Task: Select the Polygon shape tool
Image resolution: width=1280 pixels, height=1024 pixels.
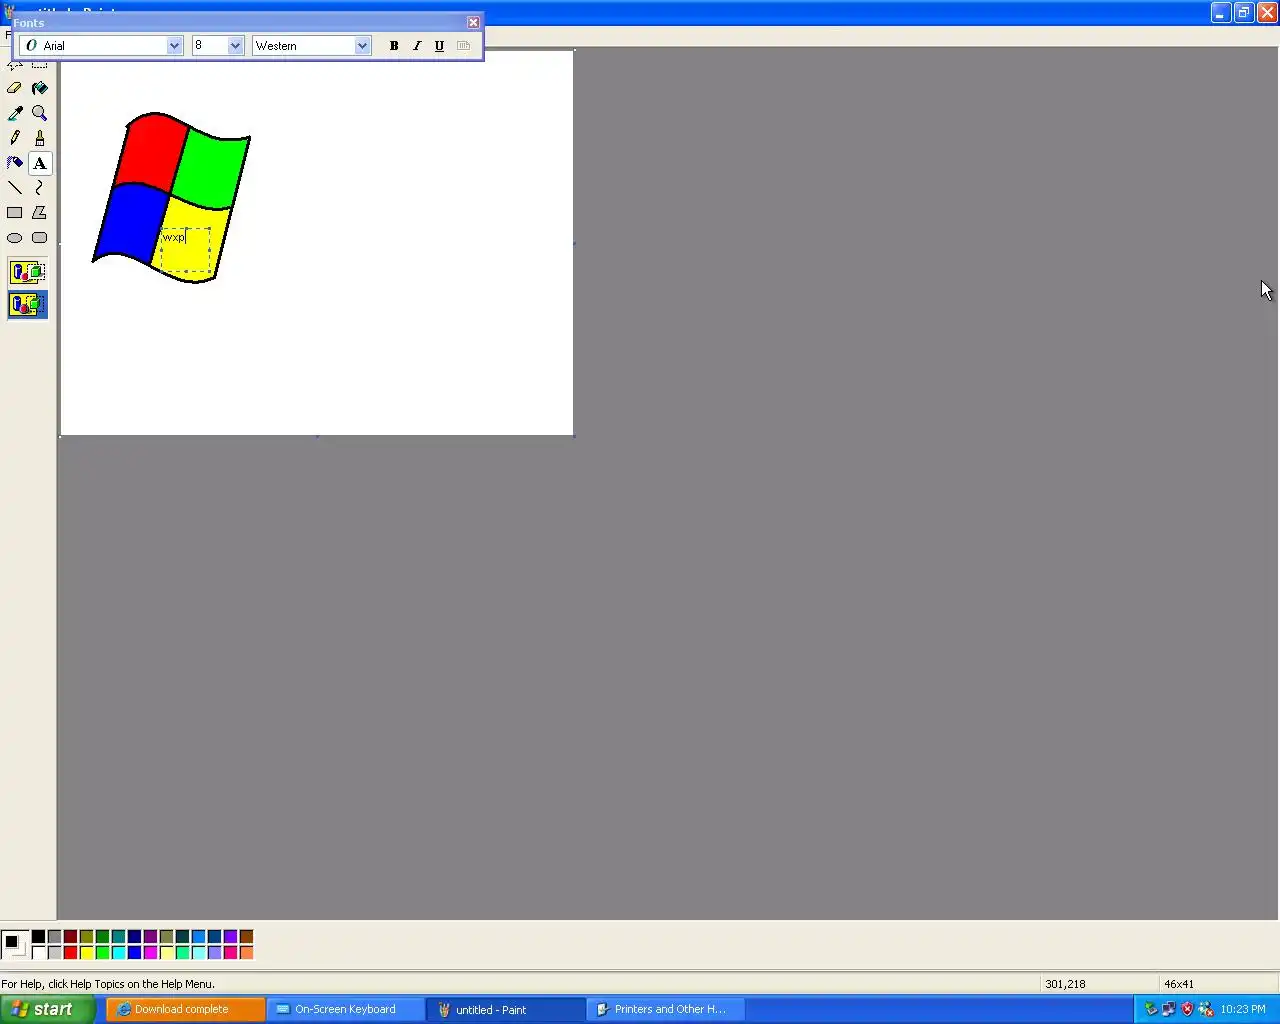Action: 40,213
